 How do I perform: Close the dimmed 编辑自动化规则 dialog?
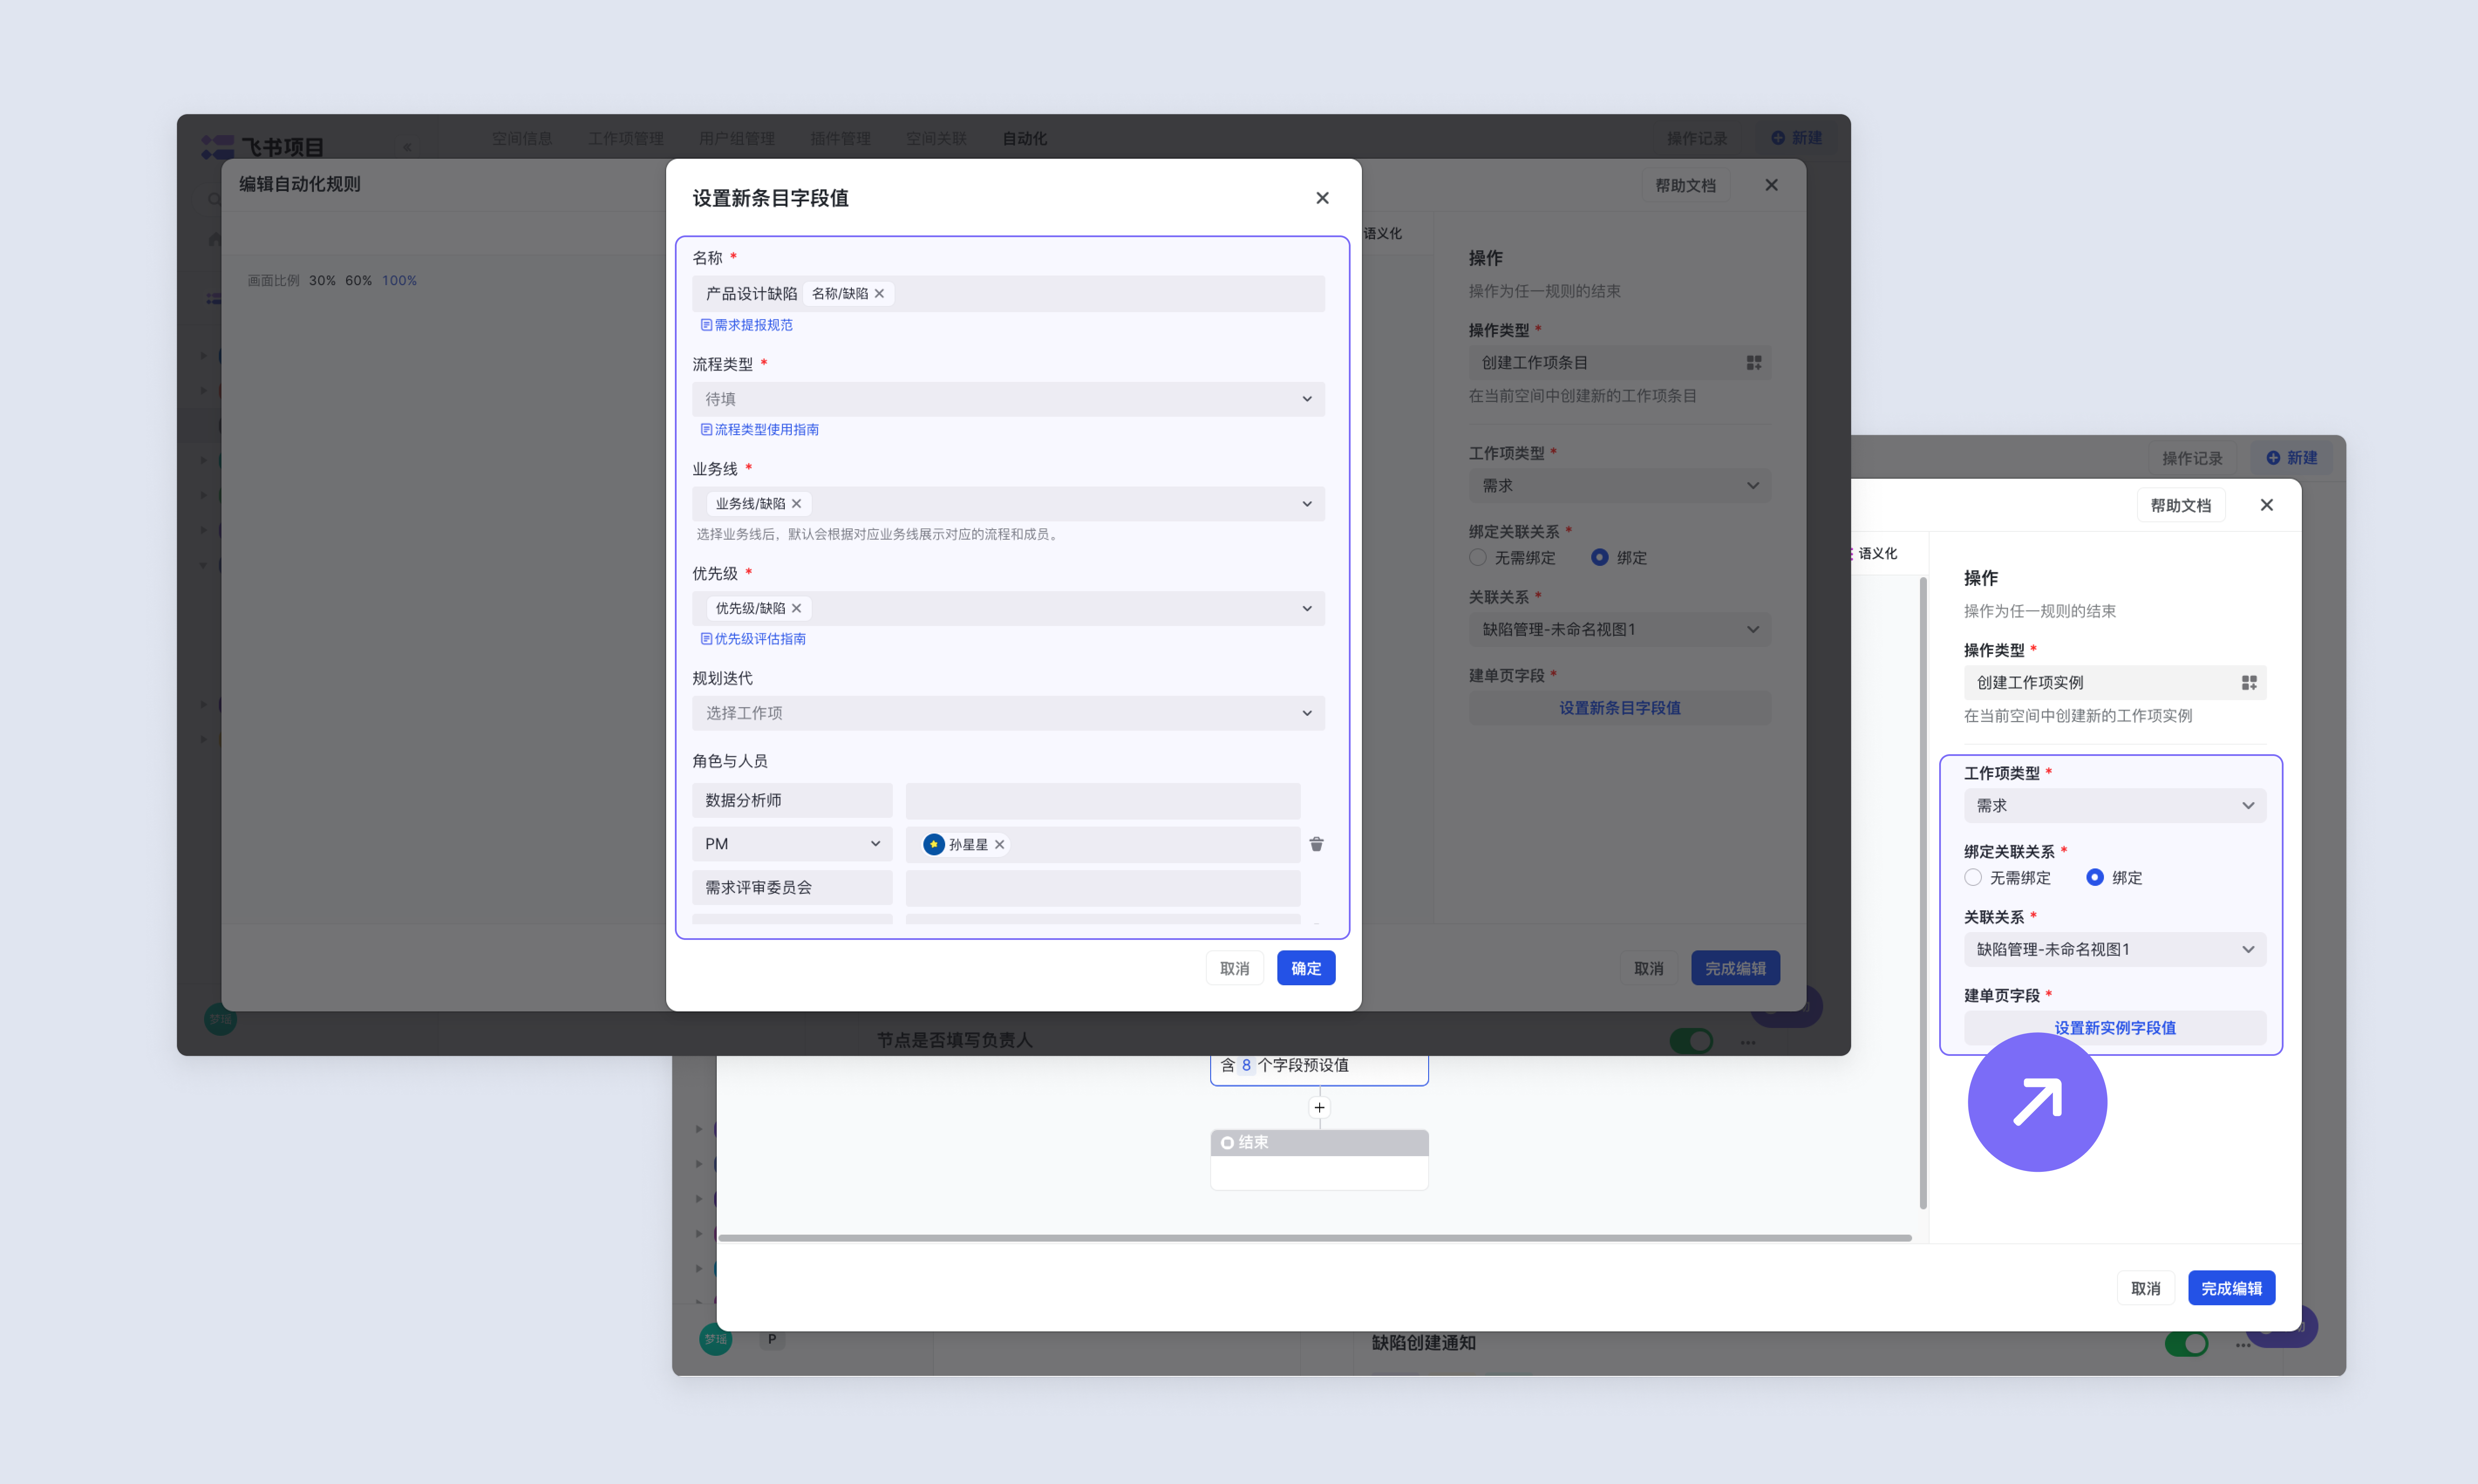[1771, 185]
